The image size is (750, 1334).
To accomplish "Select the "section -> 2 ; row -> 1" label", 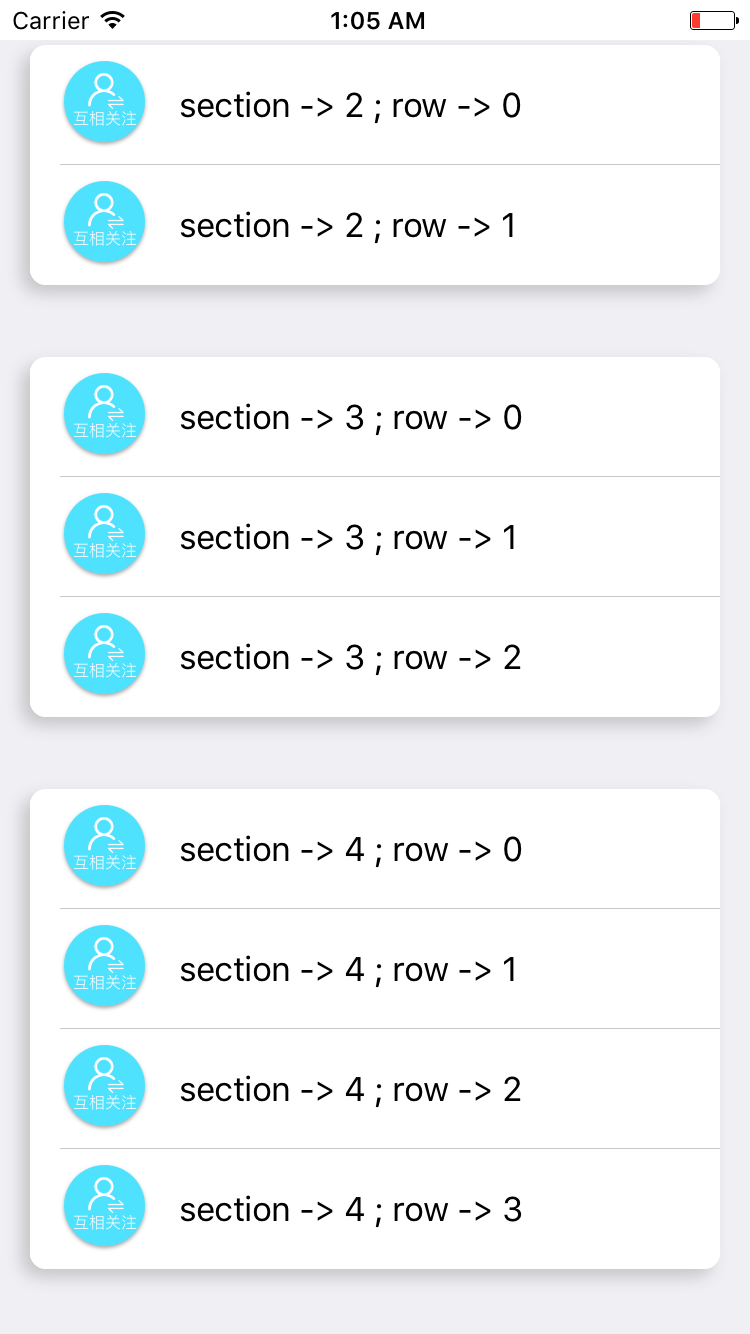I will pyautogui.click(x=348, y=226).
